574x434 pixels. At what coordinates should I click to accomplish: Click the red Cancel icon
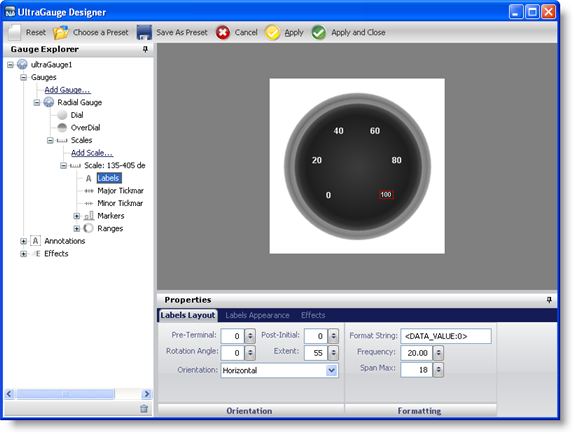click(223, 33)
